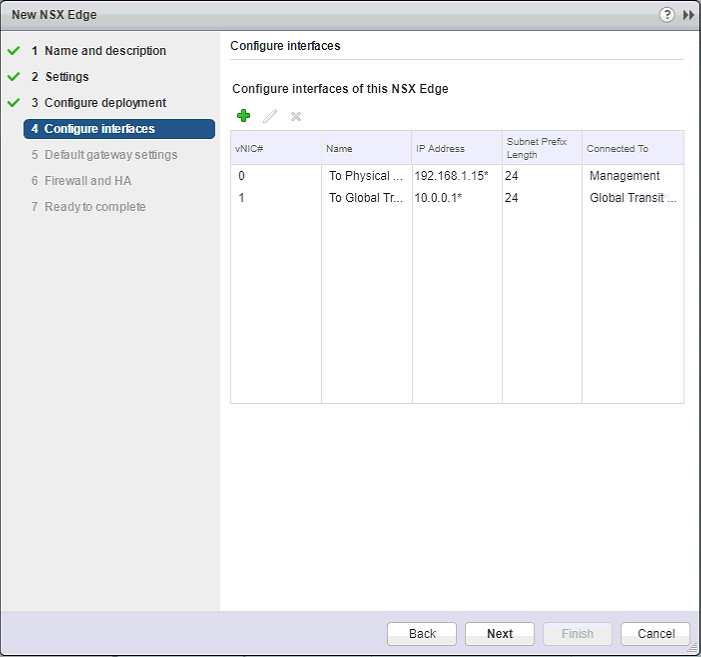701x657 pixels.
Task: Select the To Global Transit interface row
Action: tap(366, 198)
